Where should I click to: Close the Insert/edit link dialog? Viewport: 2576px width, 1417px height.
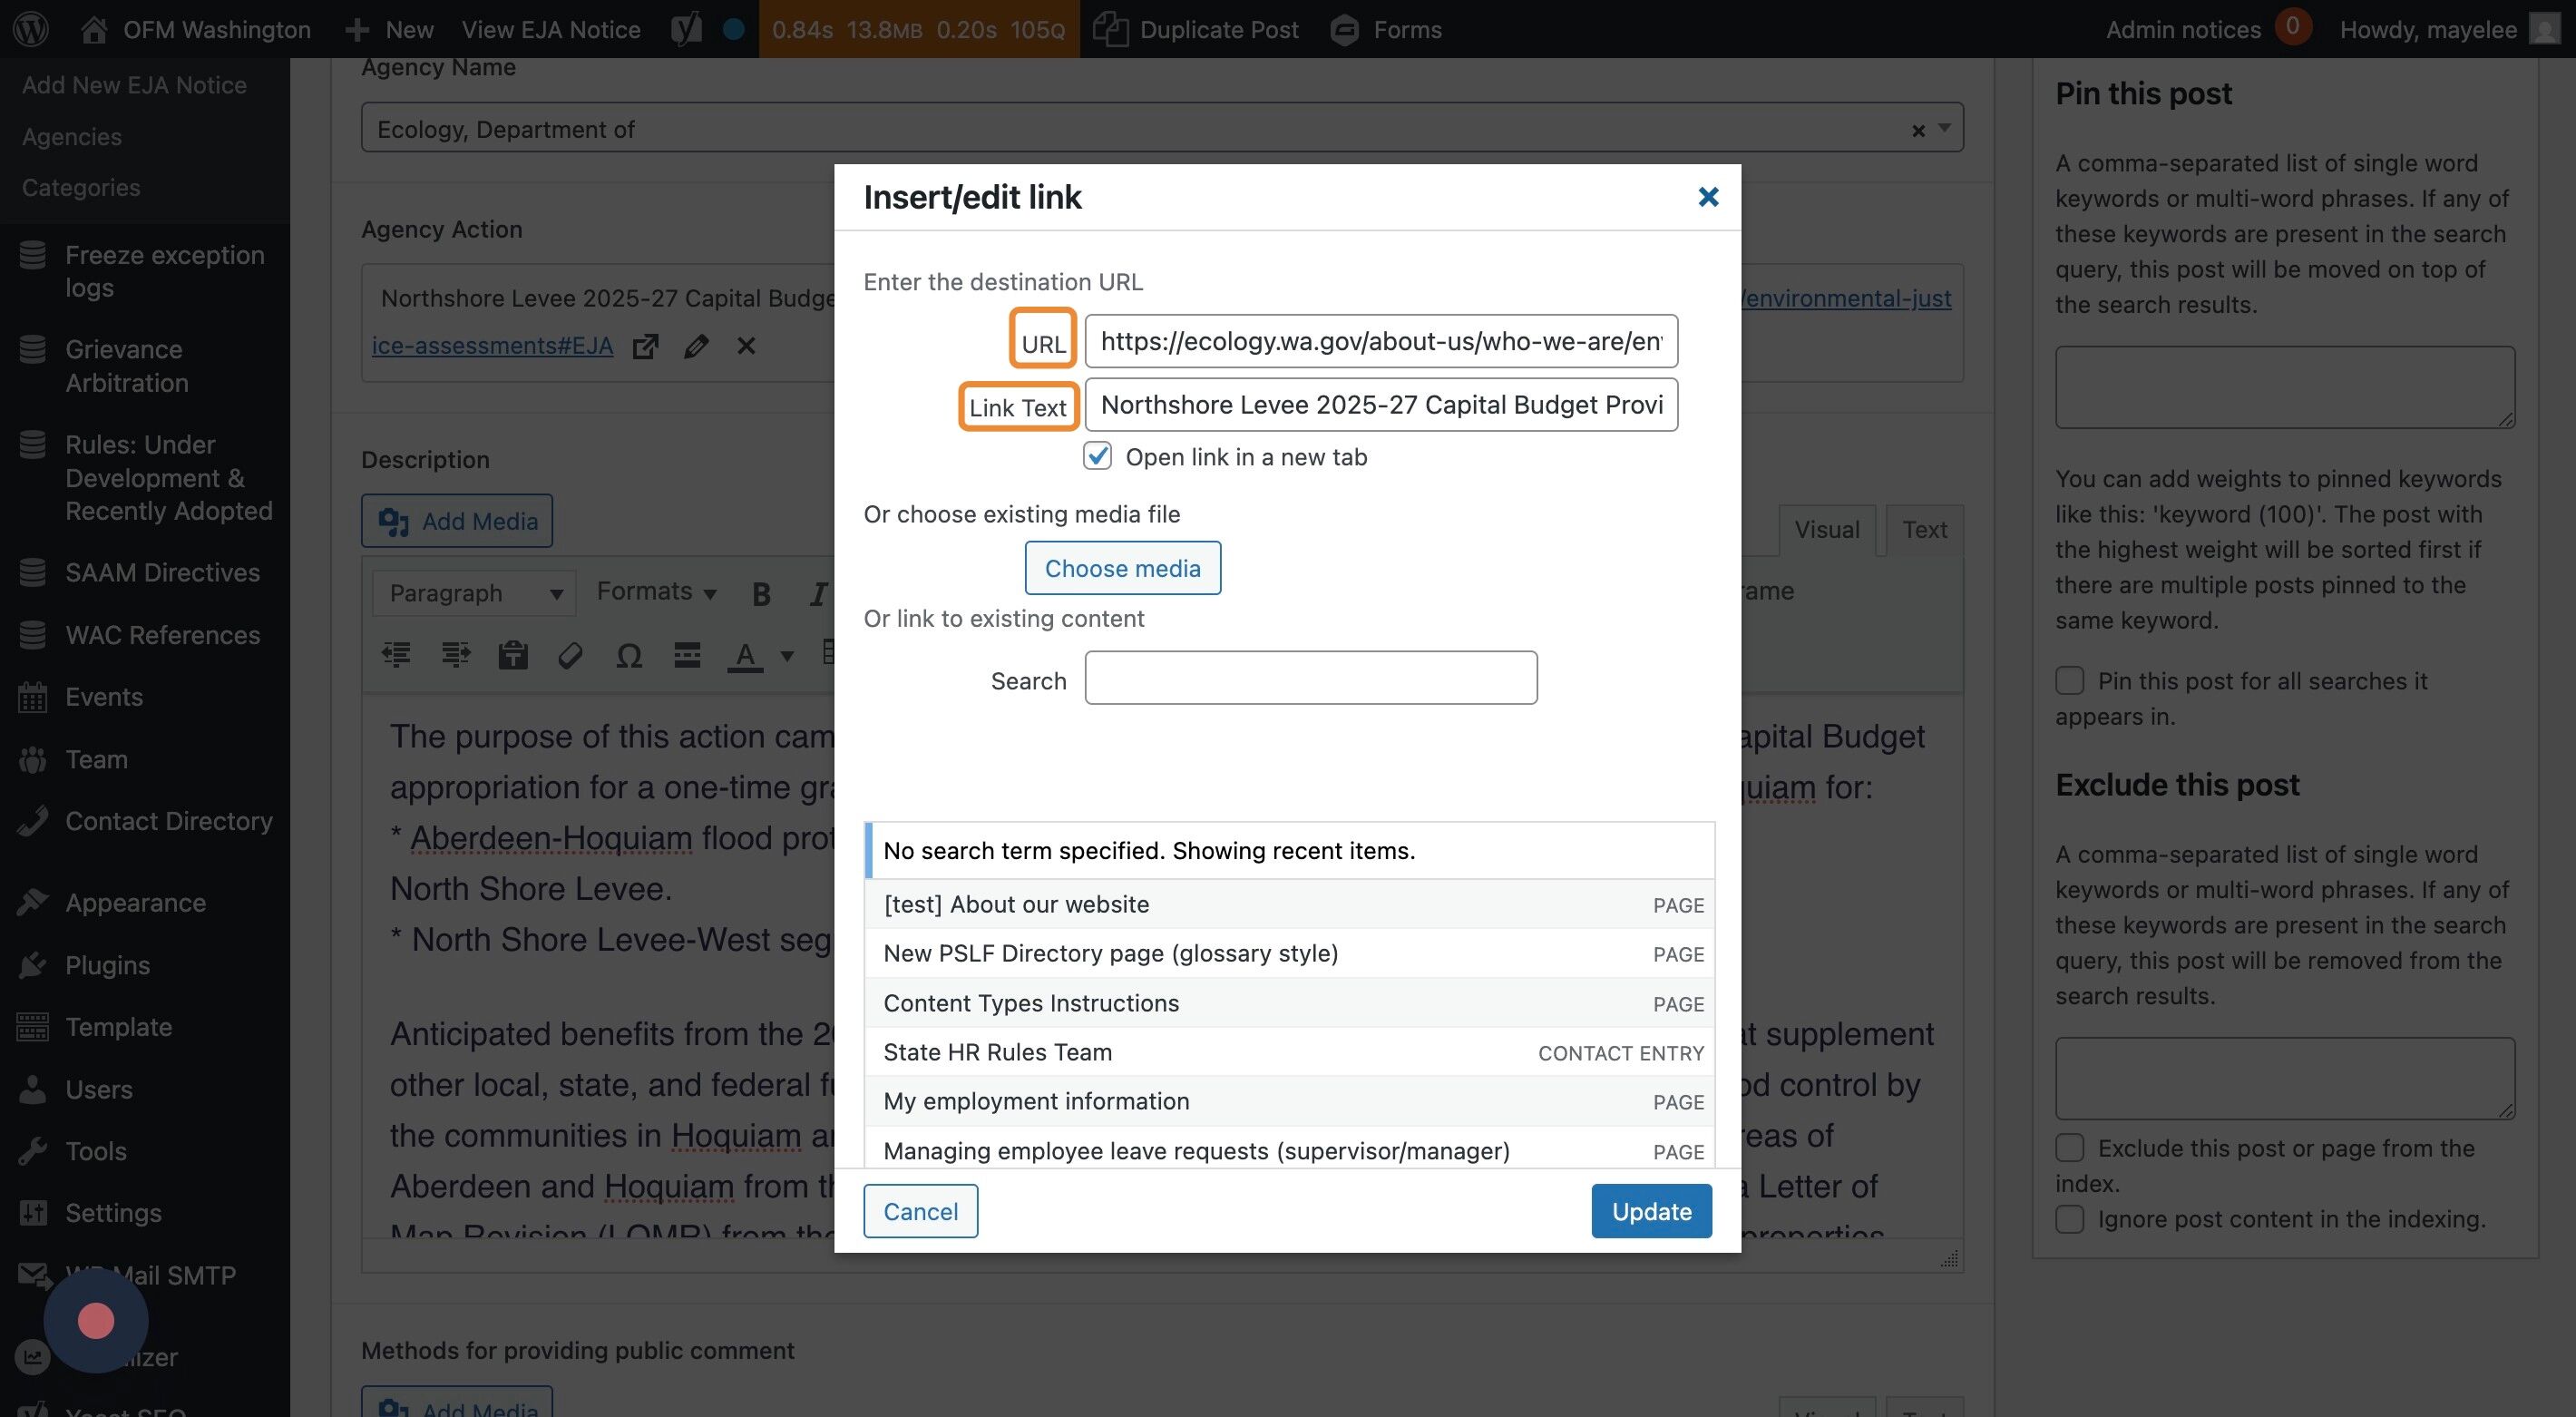pos(1708,197)
